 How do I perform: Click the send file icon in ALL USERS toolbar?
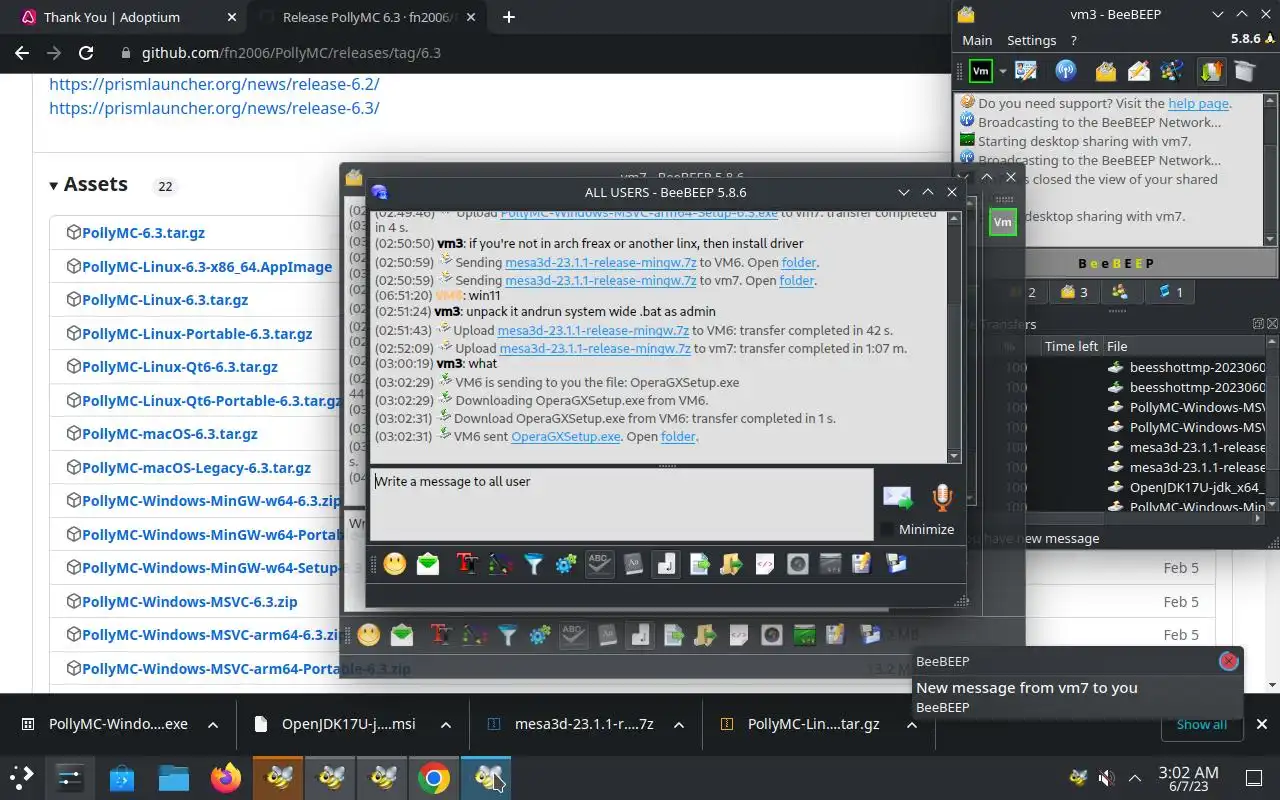[699, 564]
